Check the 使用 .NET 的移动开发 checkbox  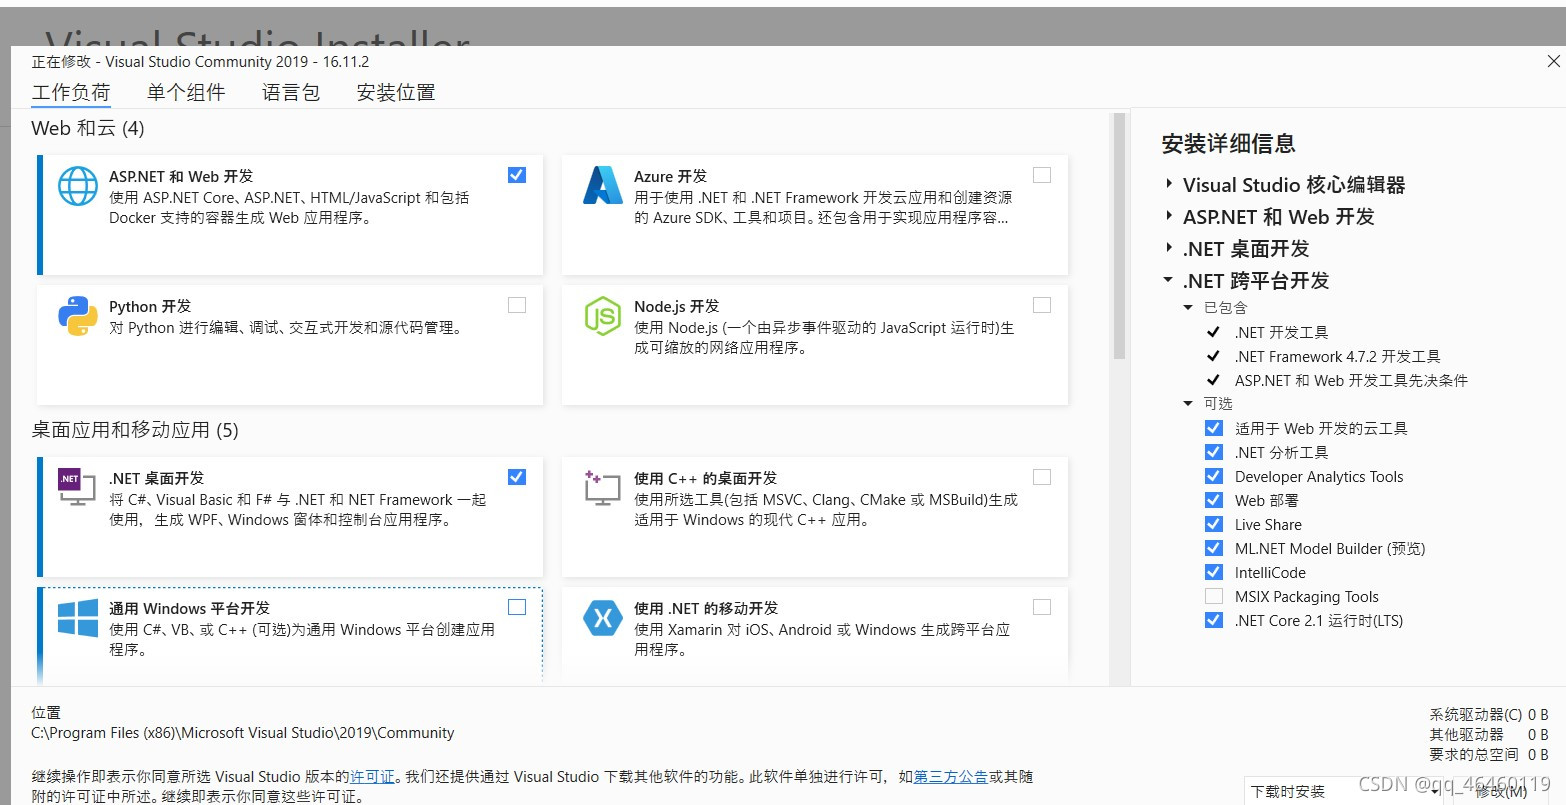tap(1042, 607)
